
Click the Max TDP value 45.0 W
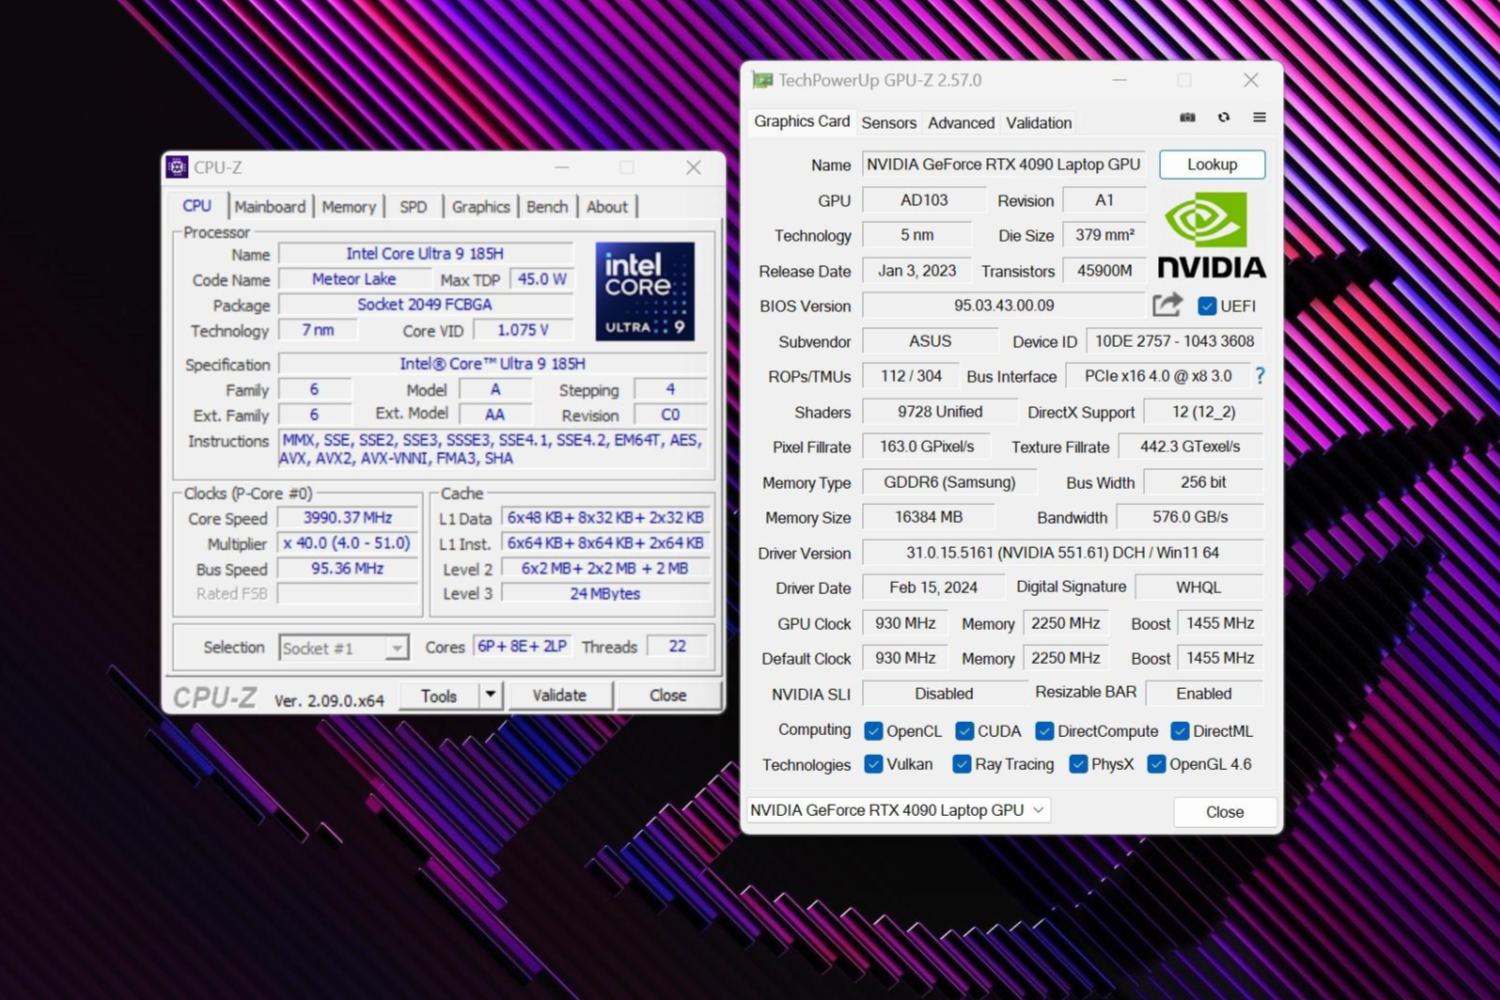[x=542, y=279]
